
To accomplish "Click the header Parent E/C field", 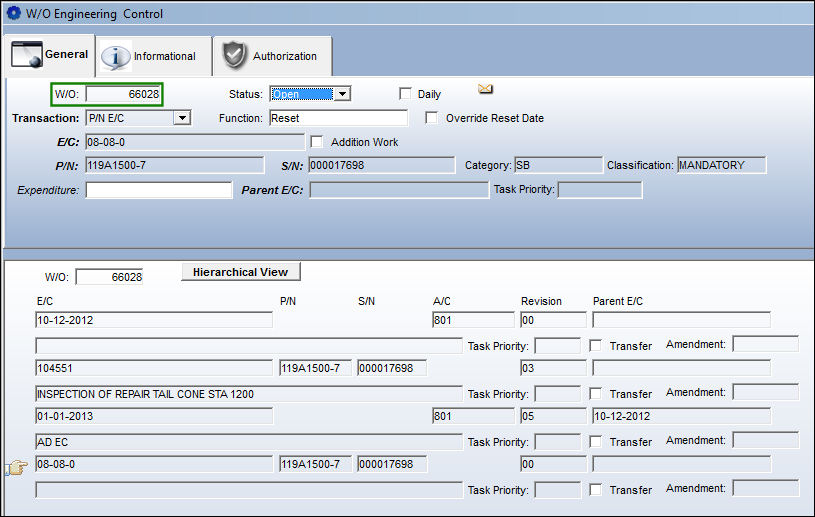I will [x=399, y=190].
